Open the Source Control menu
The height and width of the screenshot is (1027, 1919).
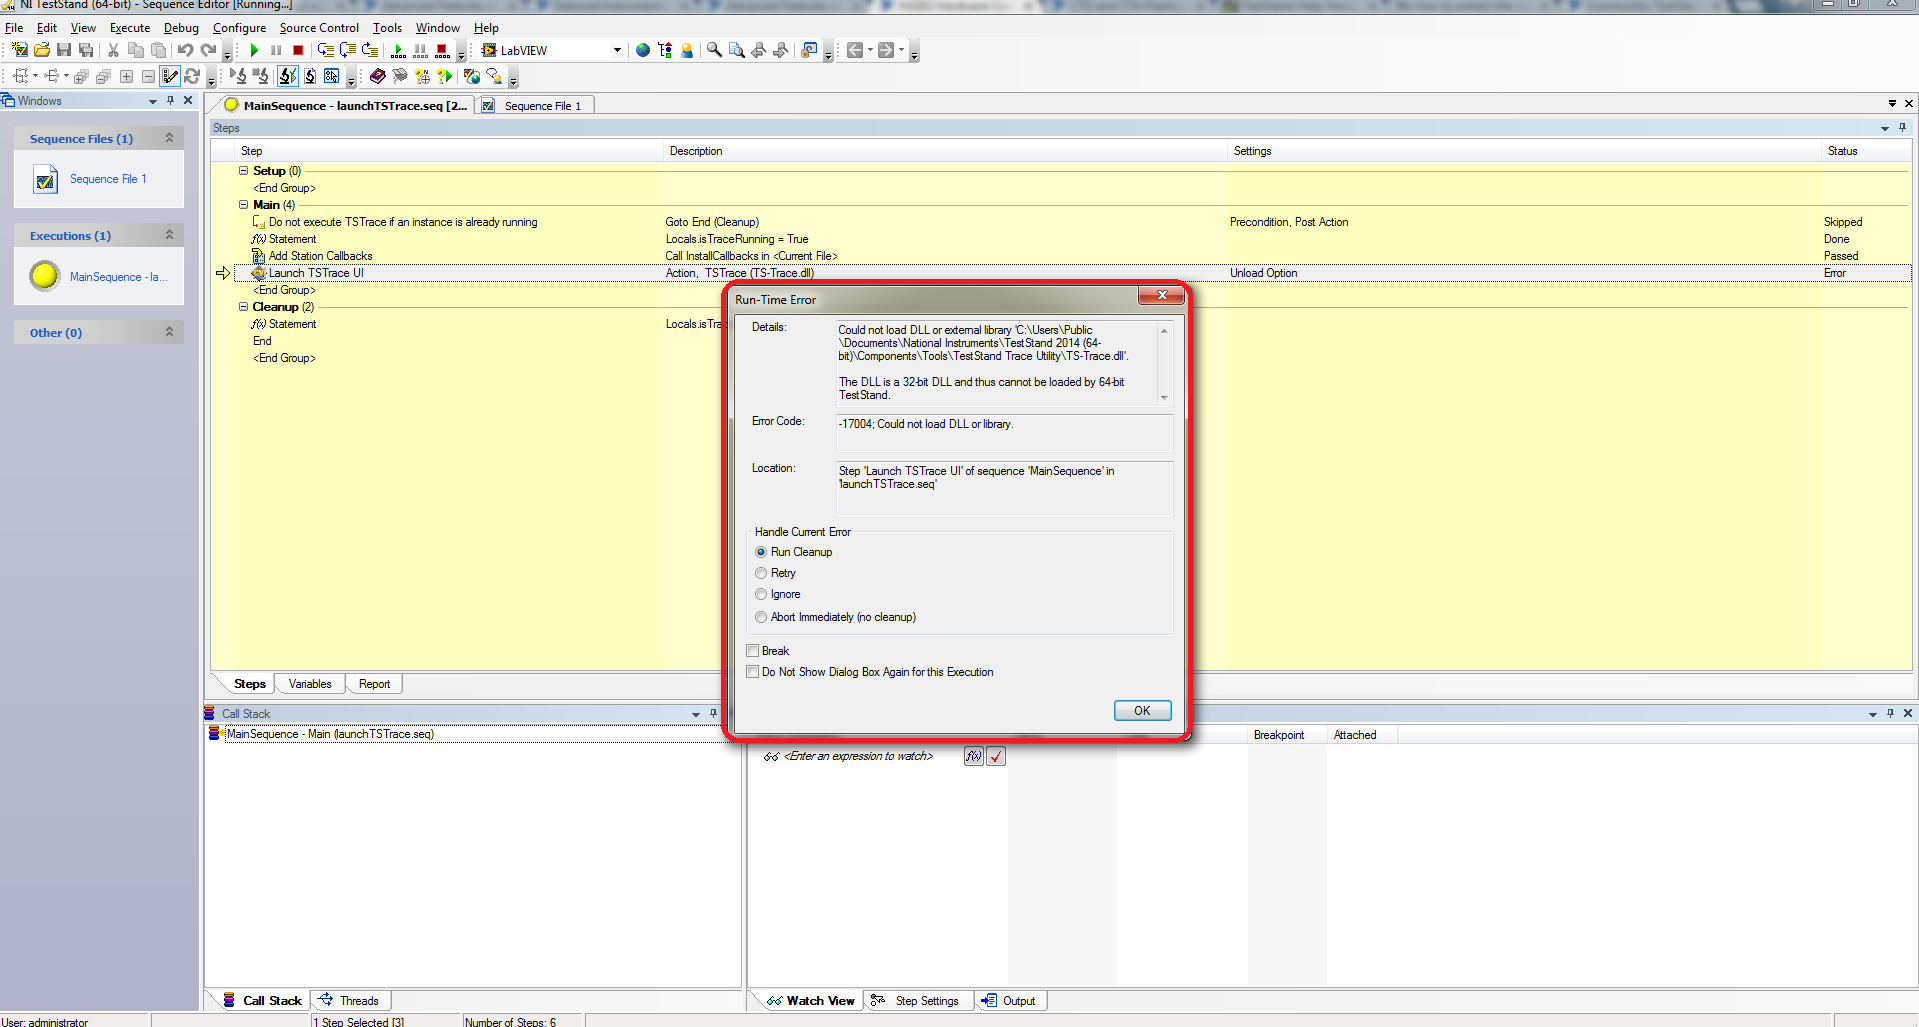tap(319, 28)
